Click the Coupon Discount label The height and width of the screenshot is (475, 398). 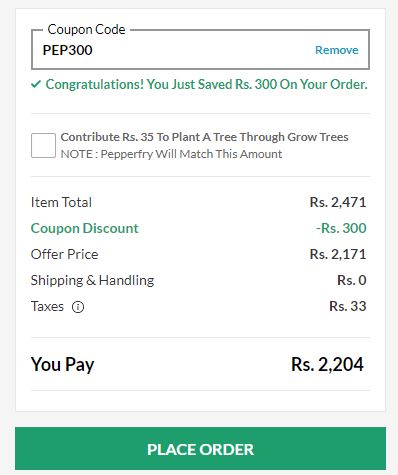coord(84,228)
